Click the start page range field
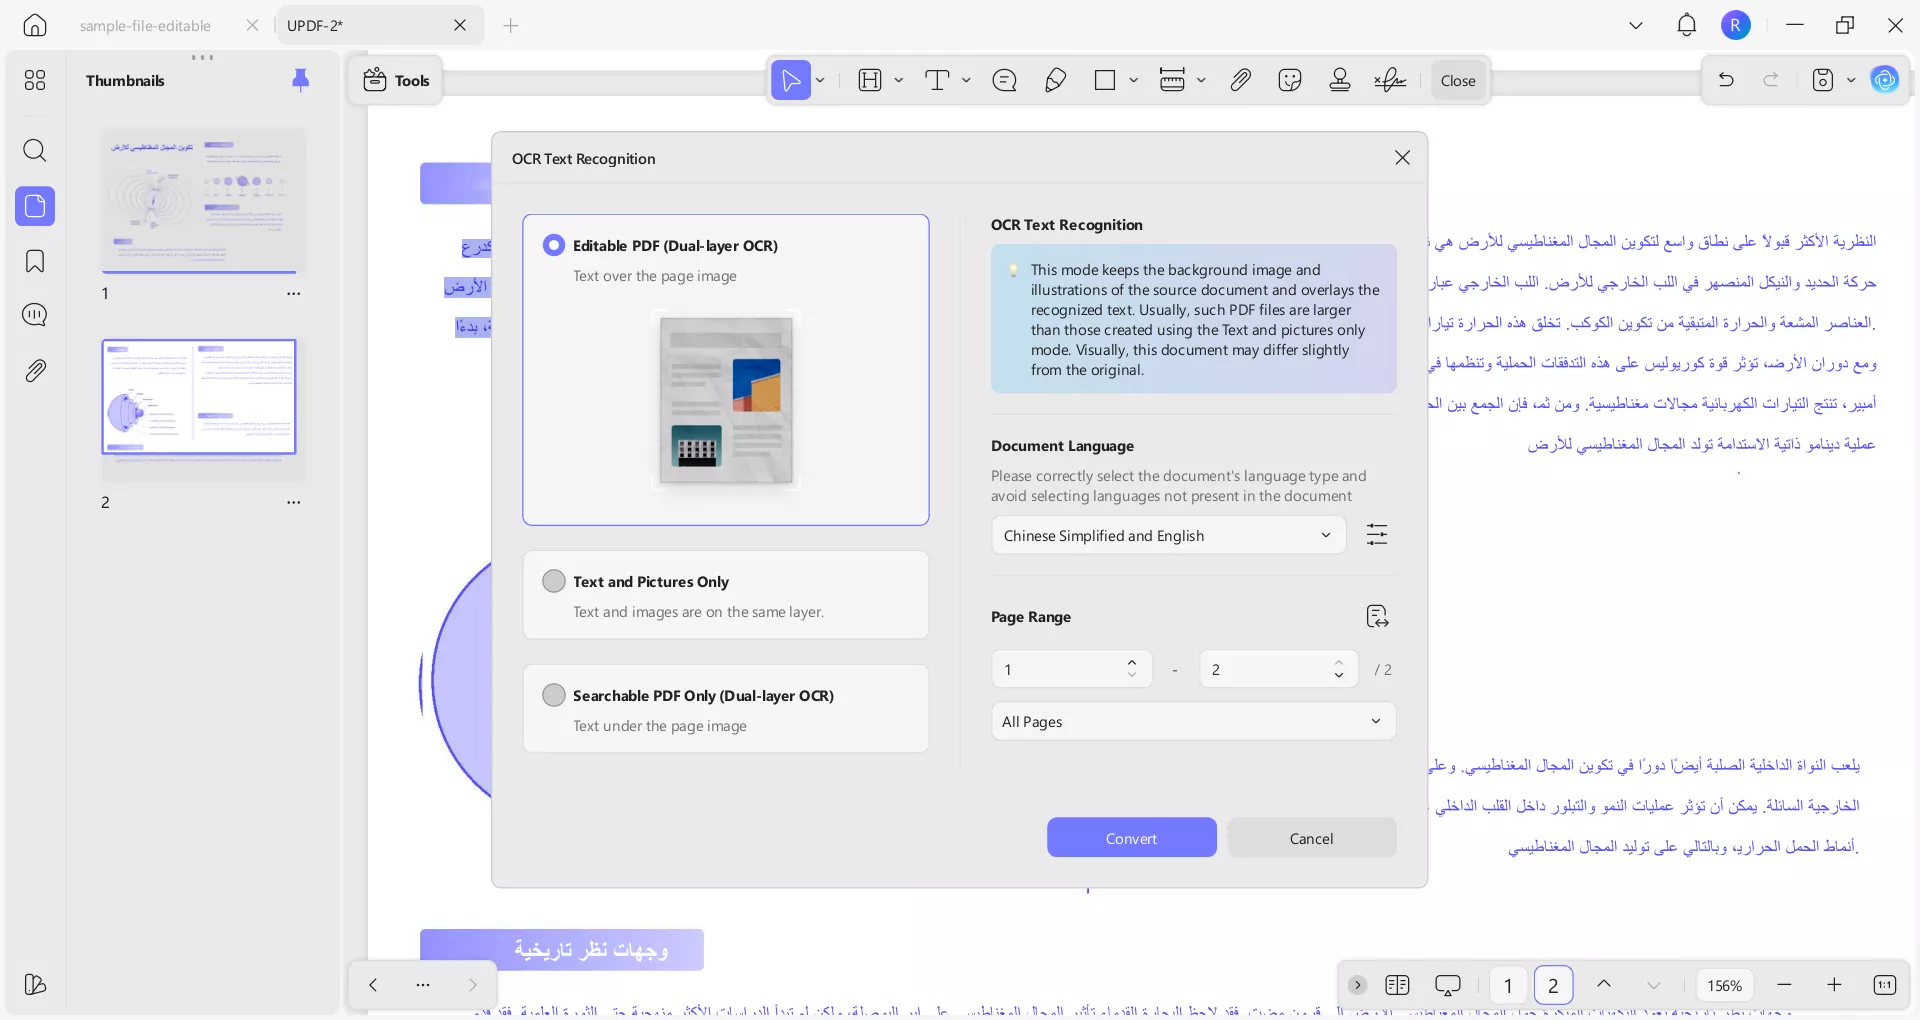1920x1020 pixels. coord(1071,669)
